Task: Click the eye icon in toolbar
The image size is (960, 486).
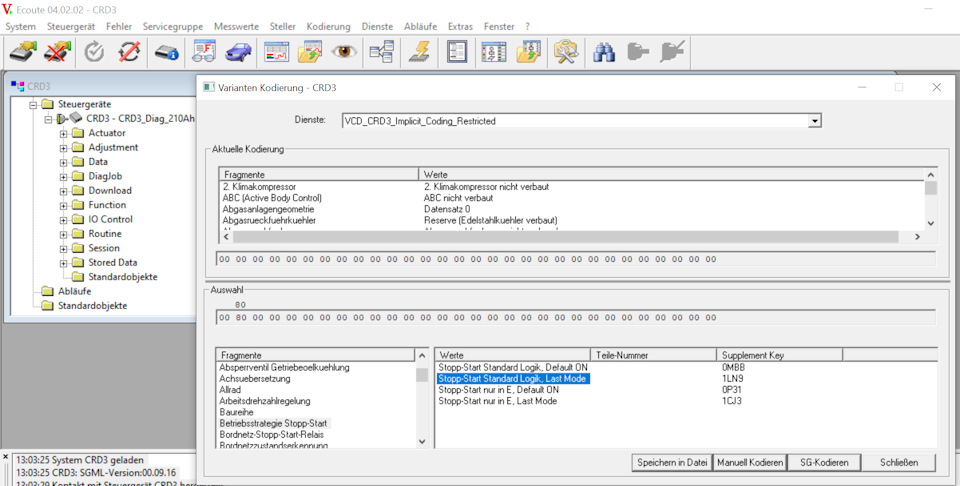Action: [x=346, y=51]
